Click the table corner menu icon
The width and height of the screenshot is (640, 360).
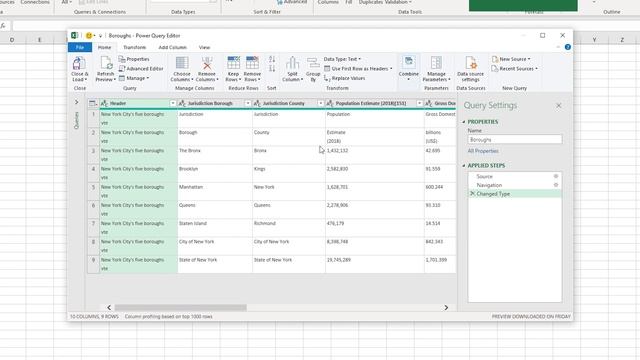pos(93,103)
